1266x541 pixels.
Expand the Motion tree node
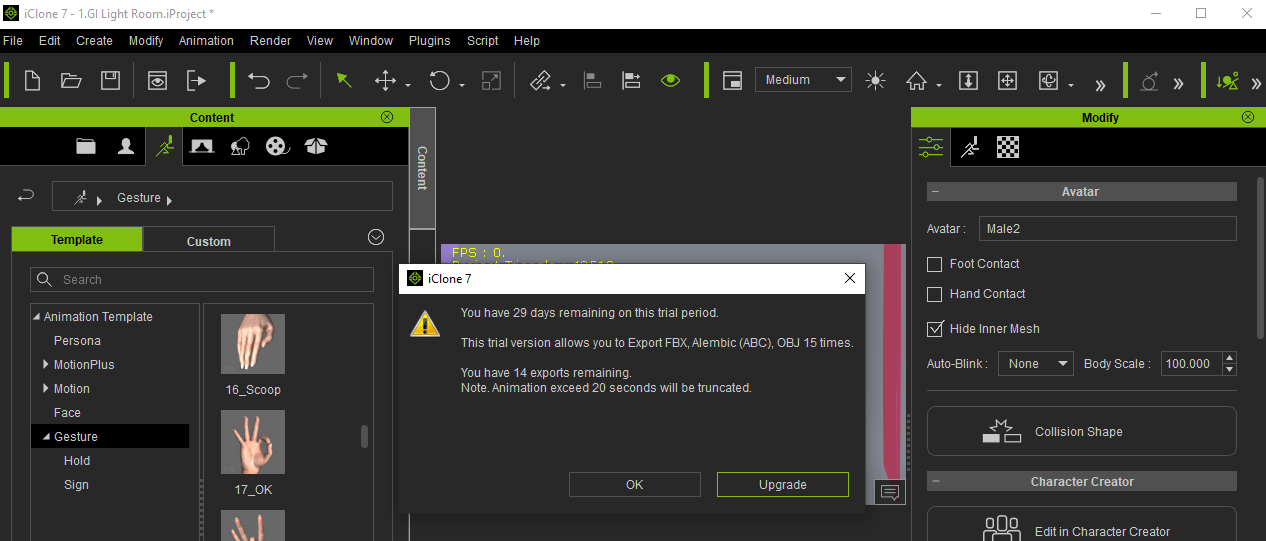coord(46,389)
